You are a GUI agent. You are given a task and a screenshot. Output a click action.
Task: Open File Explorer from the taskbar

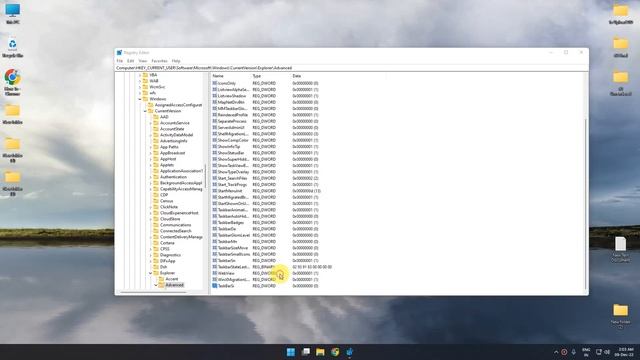320,352
